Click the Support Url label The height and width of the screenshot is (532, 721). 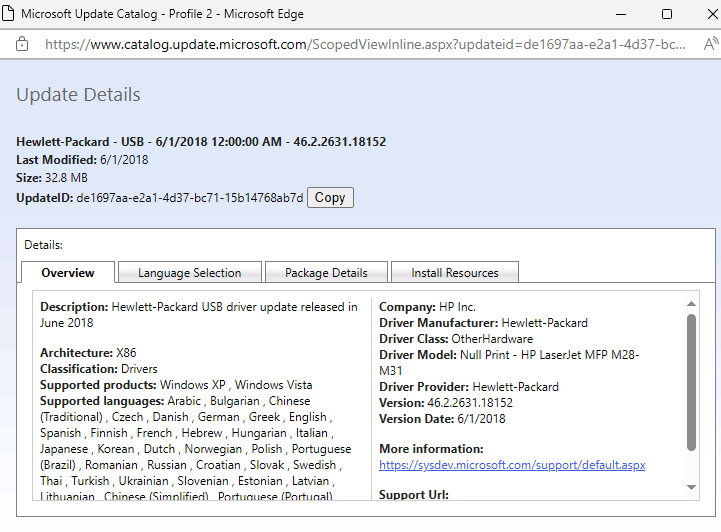point(413,495)
